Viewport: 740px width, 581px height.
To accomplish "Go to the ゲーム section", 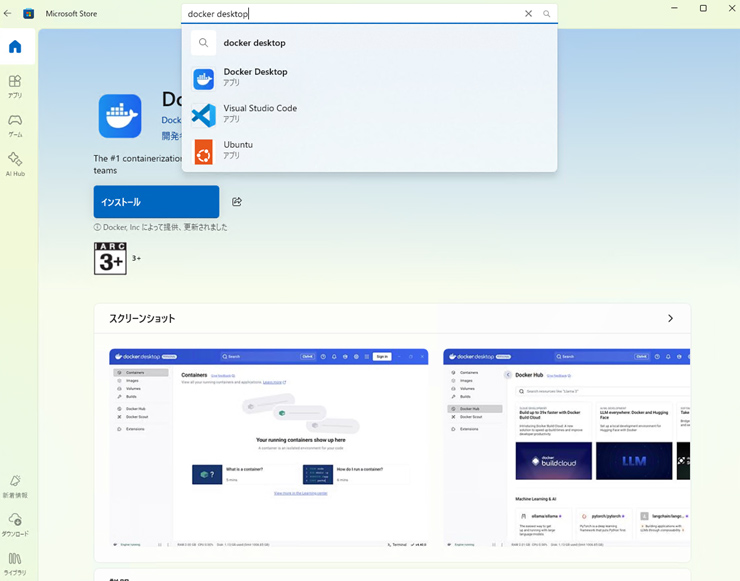I will (15, 125).
